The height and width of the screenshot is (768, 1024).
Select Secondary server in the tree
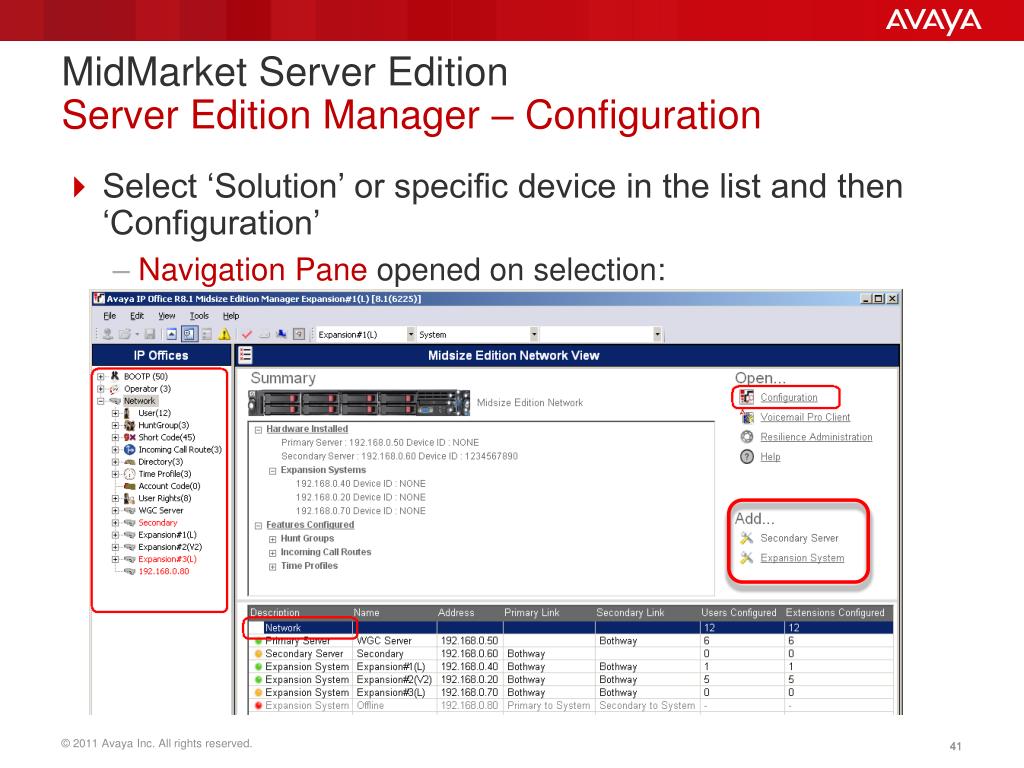[157, 522]
